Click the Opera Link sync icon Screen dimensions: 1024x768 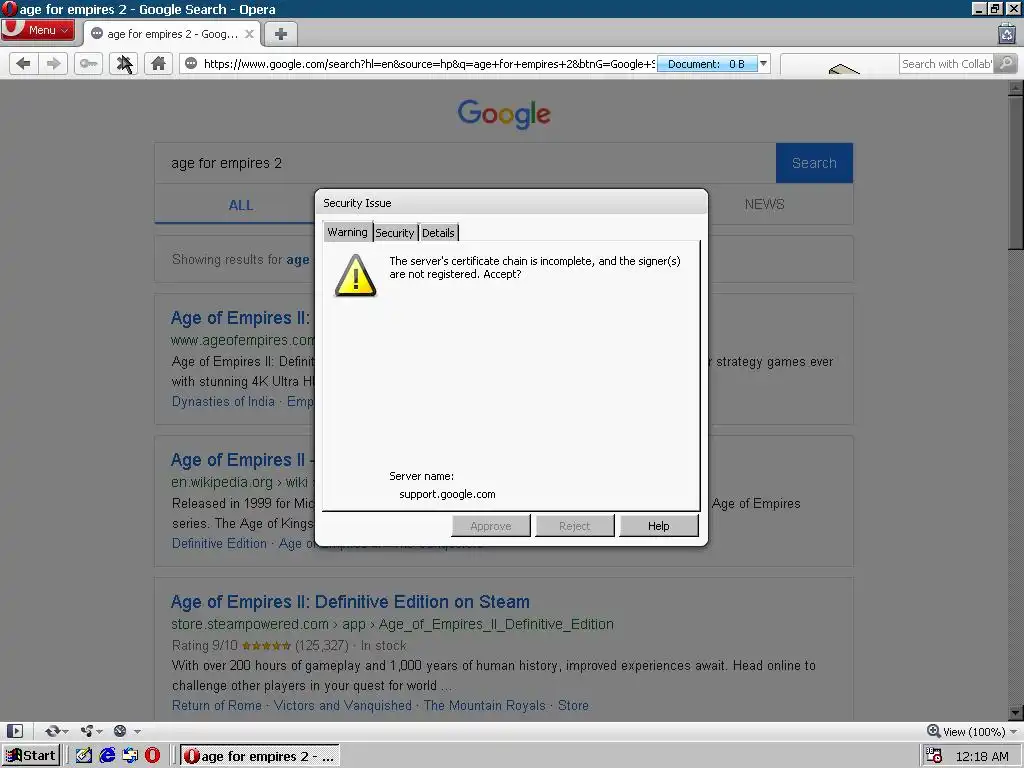[52, 731]
